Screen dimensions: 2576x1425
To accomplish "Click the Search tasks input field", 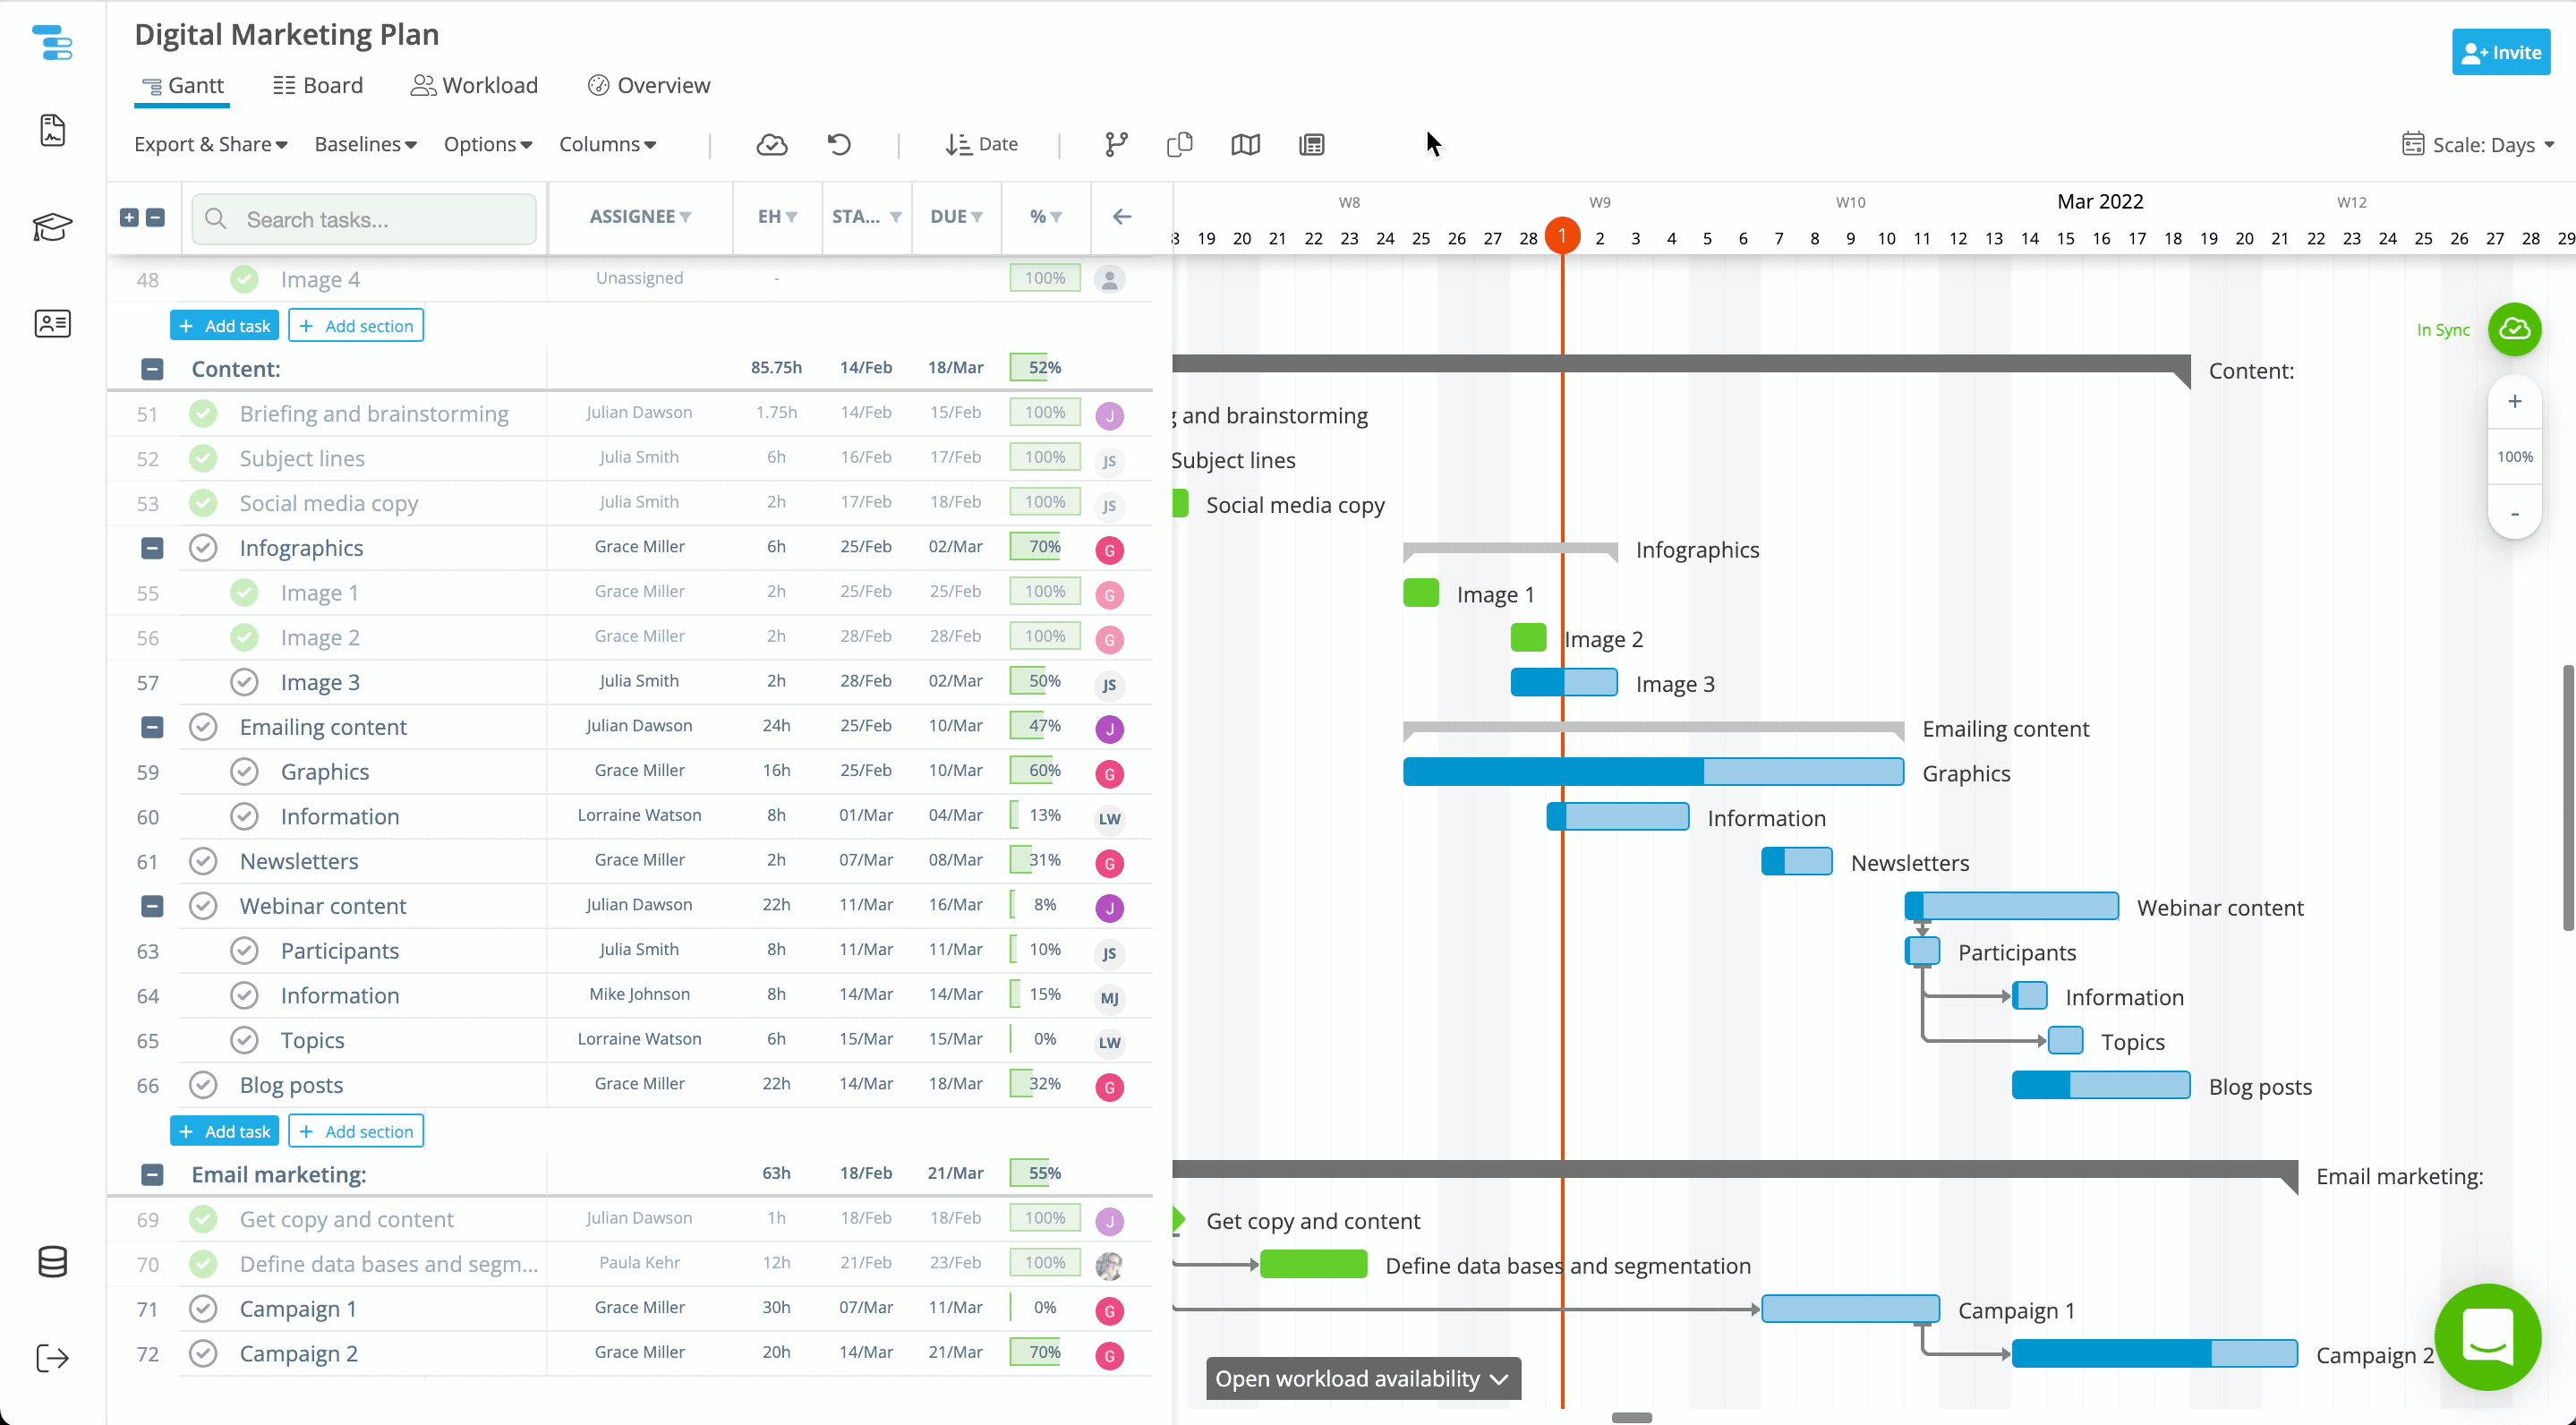I will pyautogui.click(x=364, y=218).
